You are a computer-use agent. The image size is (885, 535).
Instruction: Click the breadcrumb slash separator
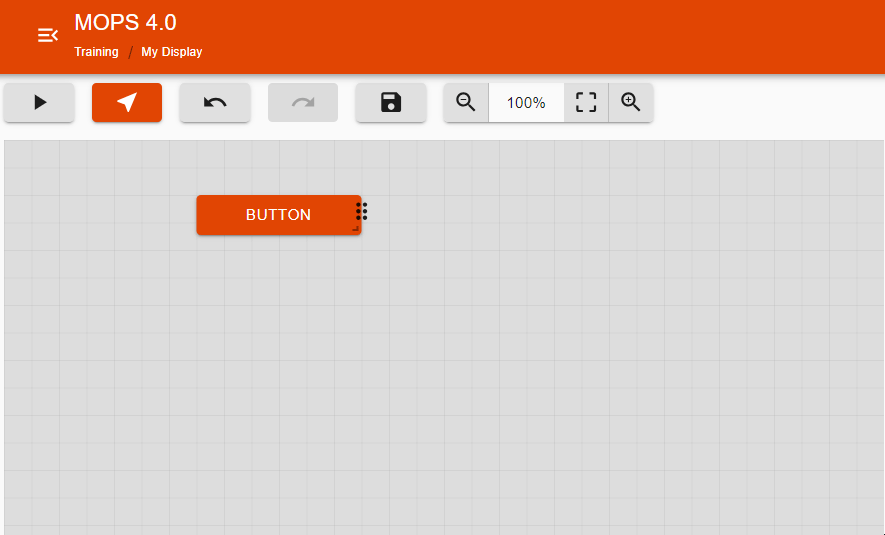coord(130,52)
